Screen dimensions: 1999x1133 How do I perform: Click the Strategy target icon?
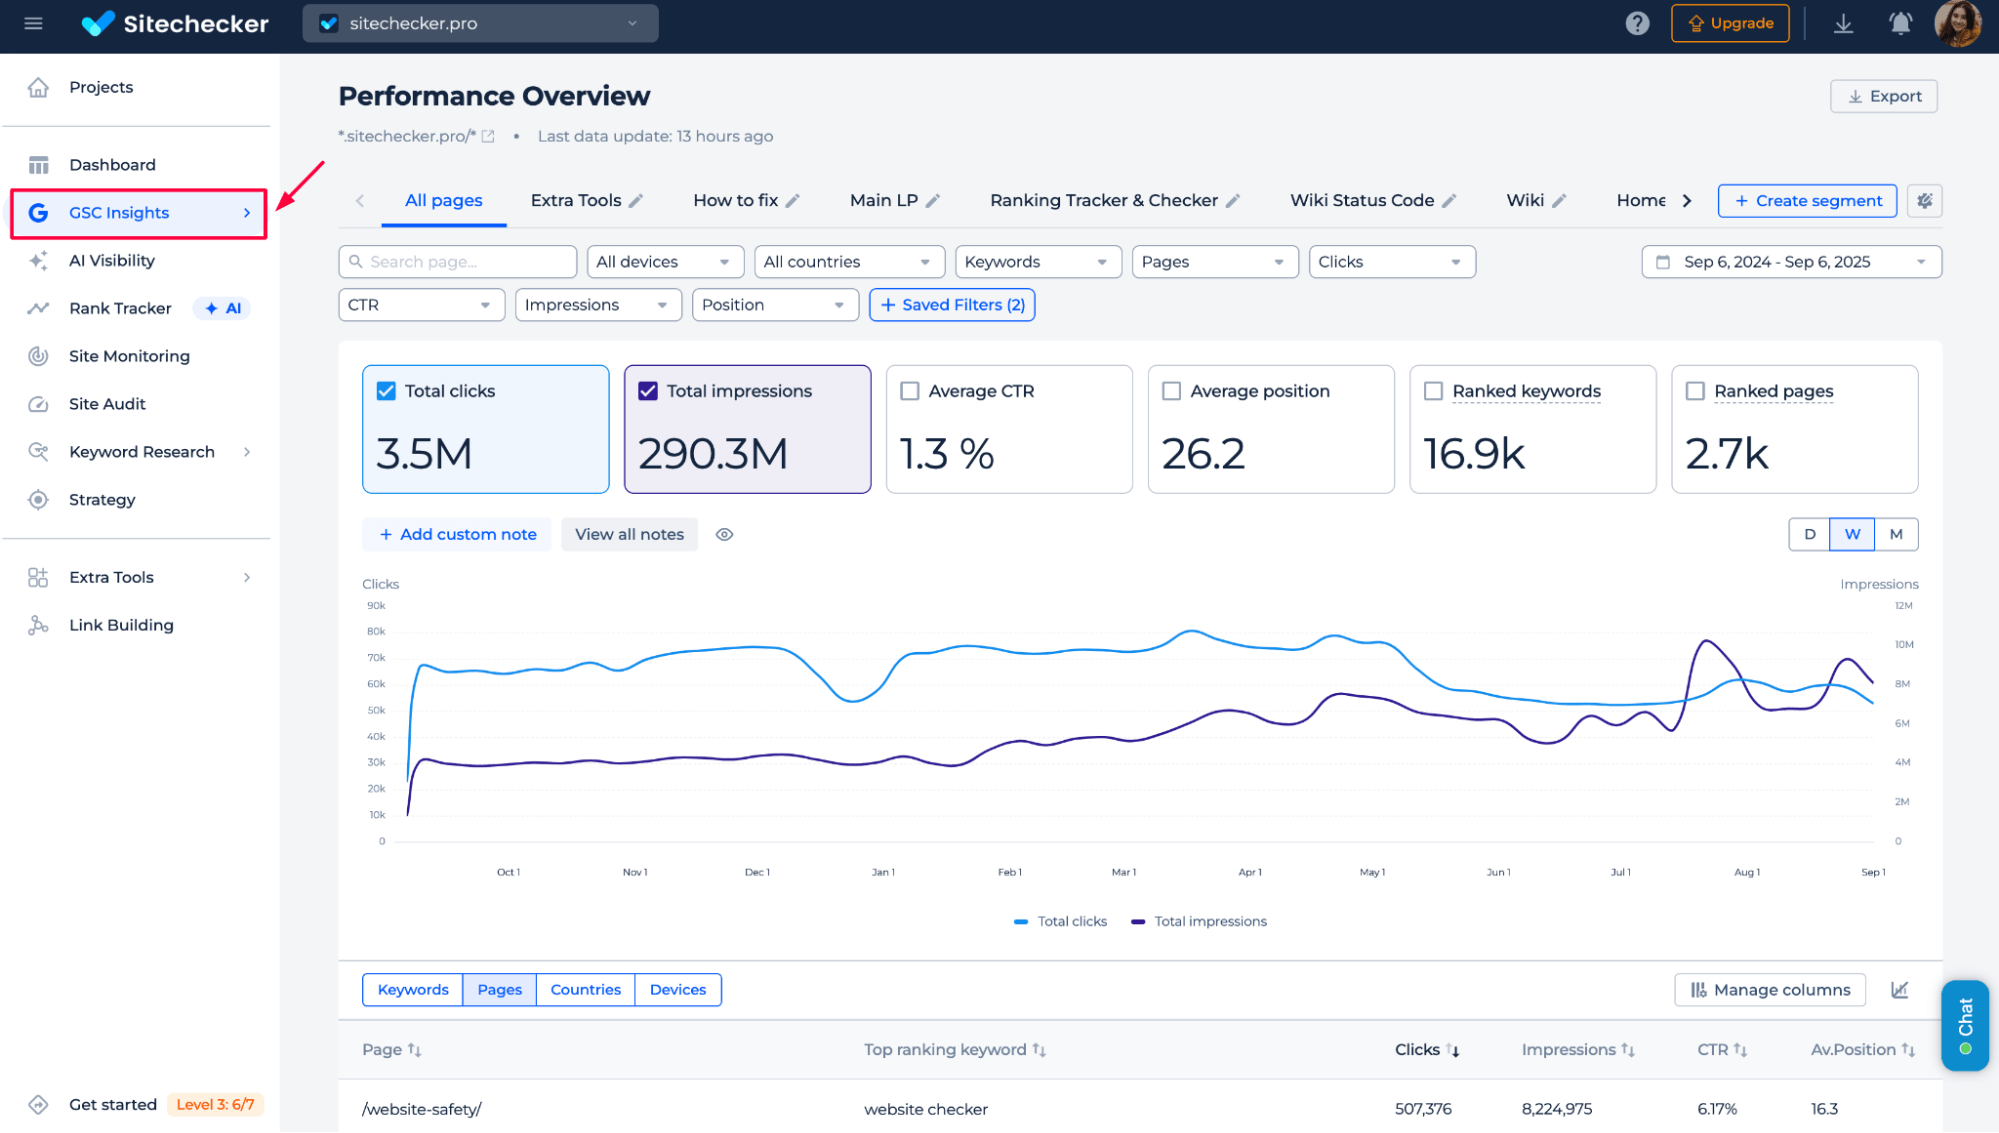pyautogui.click(x=38, y=500)
